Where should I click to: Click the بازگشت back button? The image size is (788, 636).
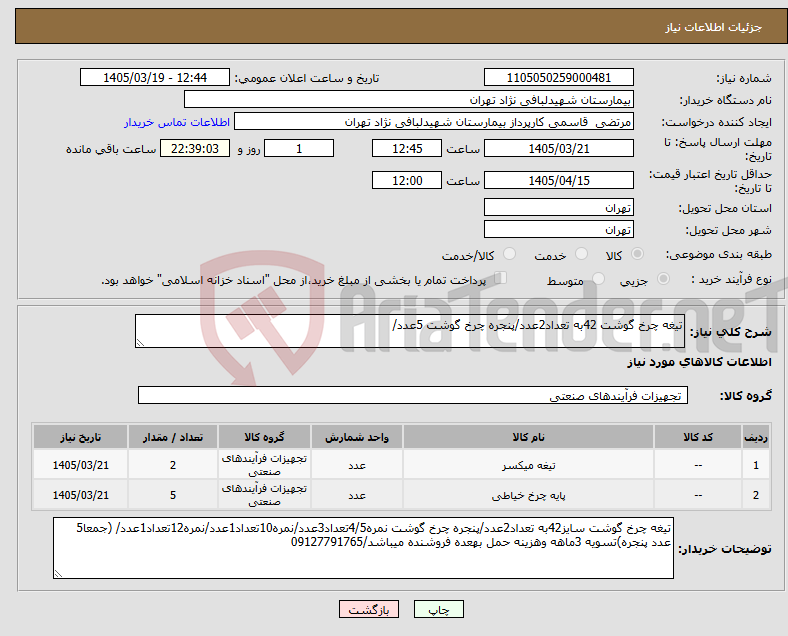369,609
